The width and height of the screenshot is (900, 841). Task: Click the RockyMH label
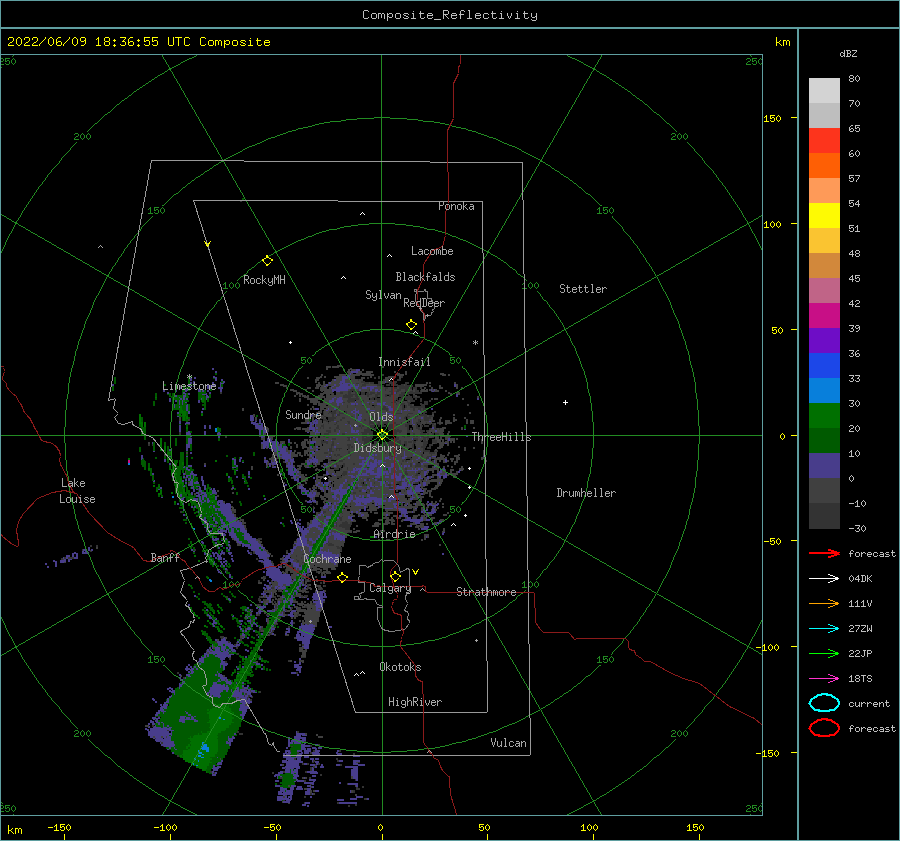(x=264, y=280)
